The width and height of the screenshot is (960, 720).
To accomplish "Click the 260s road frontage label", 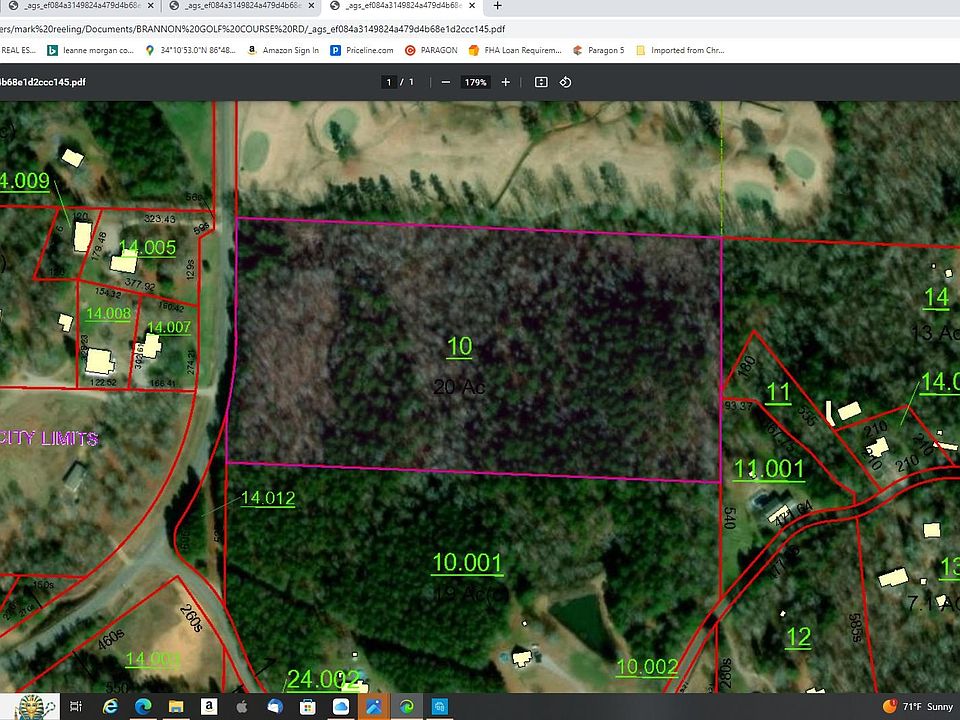I will pos(191,618).
